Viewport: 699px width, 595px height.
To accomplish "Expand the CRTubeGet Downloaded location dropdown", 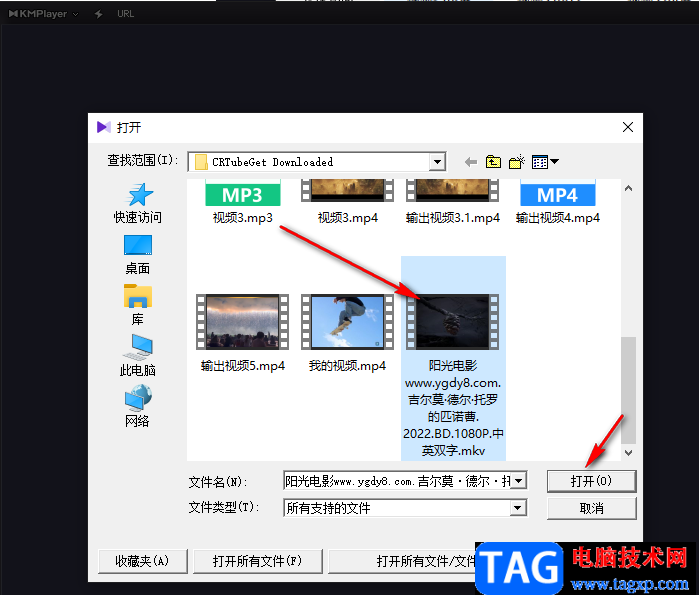I will click(437, 162).
